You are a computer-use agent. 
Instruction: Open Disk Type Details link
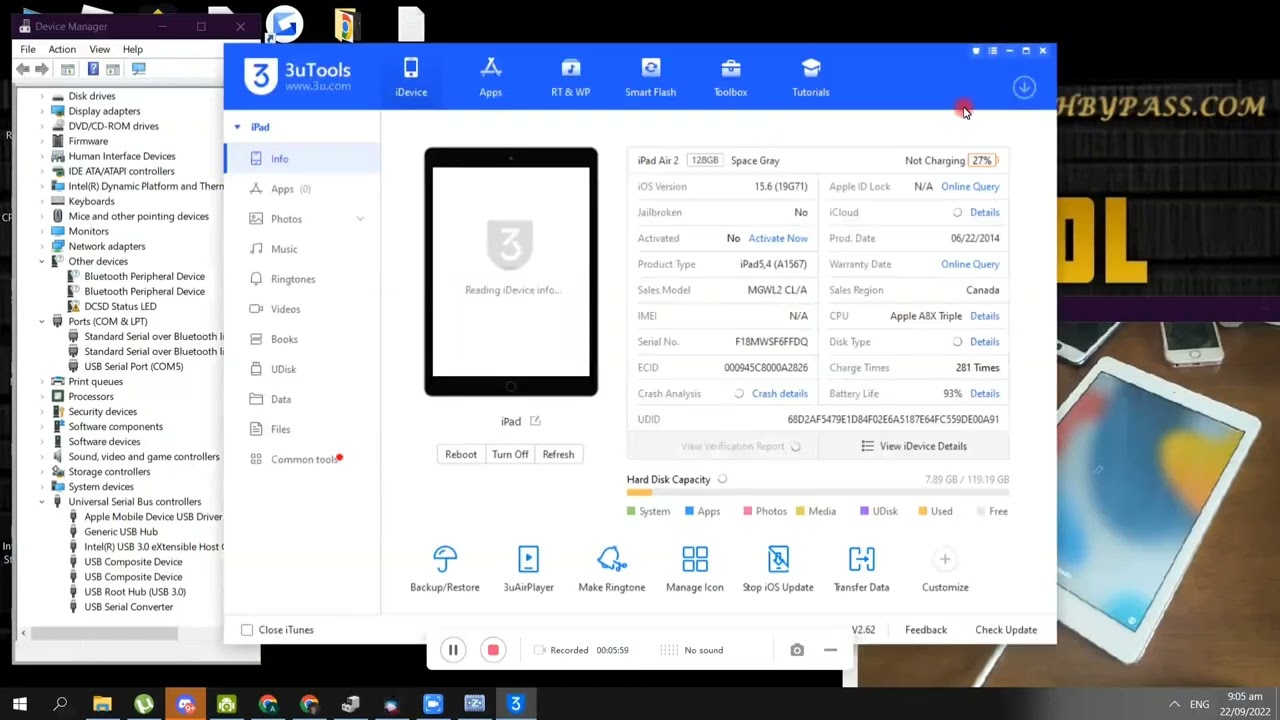click(984, 342)
